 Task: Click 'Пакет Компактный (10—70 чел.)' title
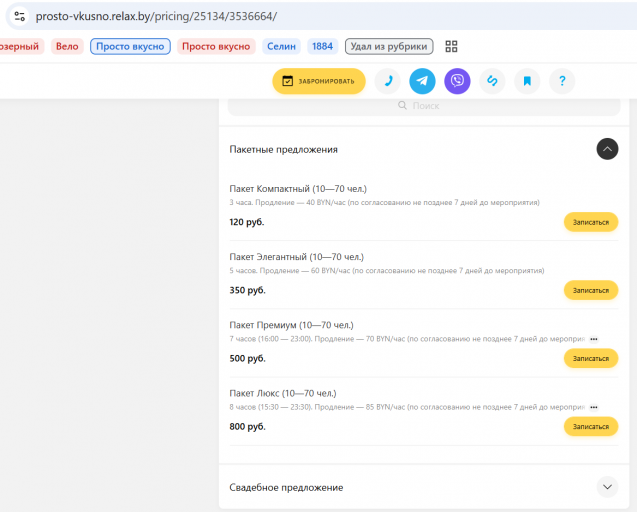298,189
